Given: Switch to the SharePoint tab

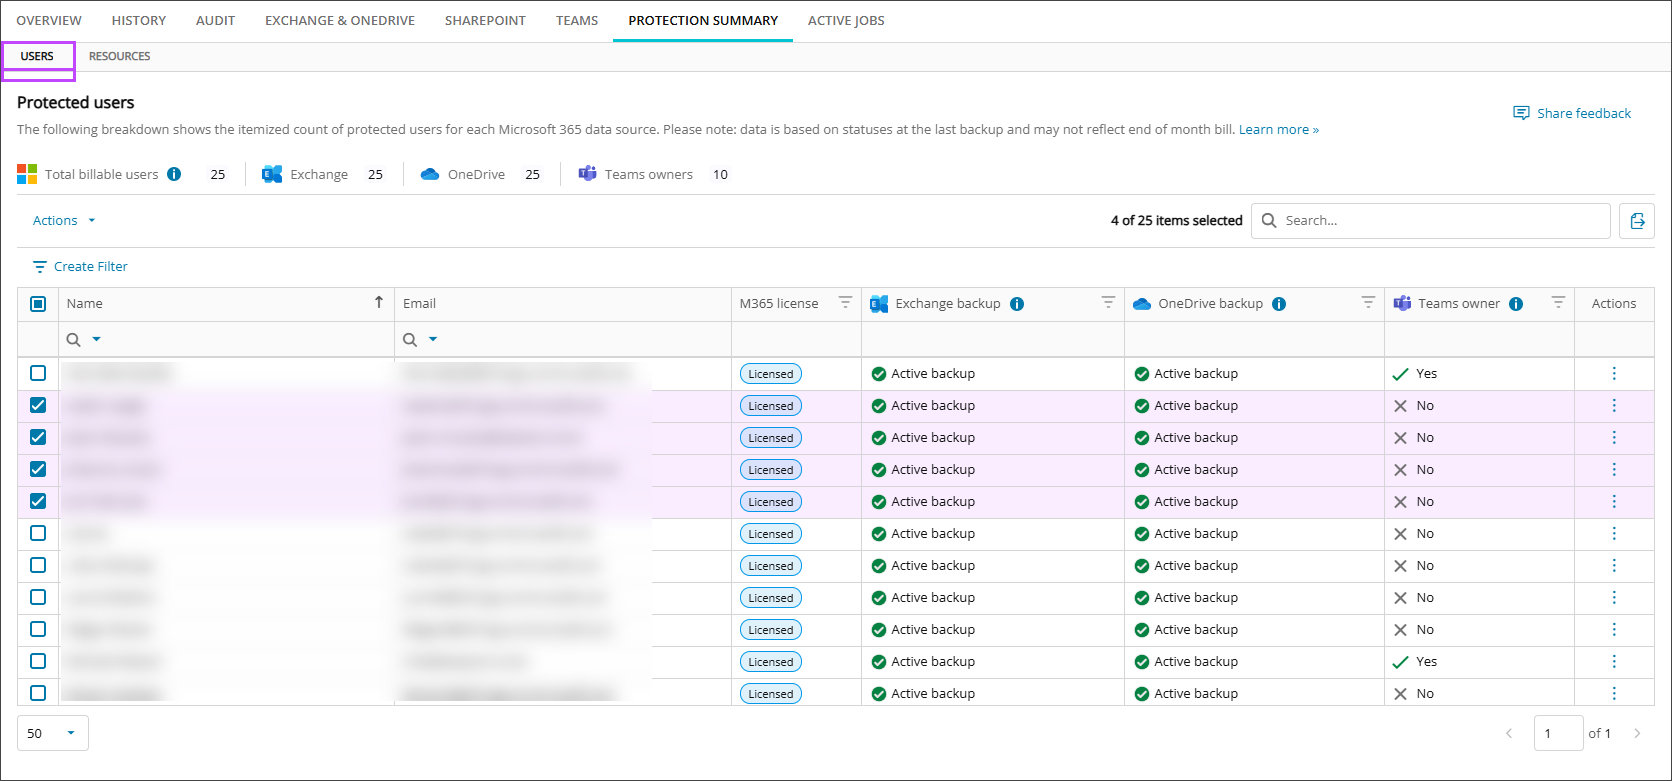Looking at the screenshot, I should click(x=485, y=21).
